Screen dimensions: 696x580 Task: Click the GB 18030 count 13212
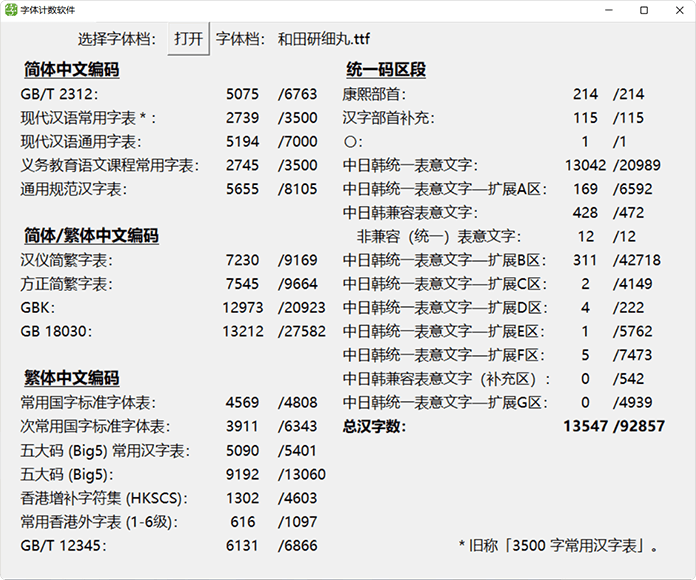243,331
